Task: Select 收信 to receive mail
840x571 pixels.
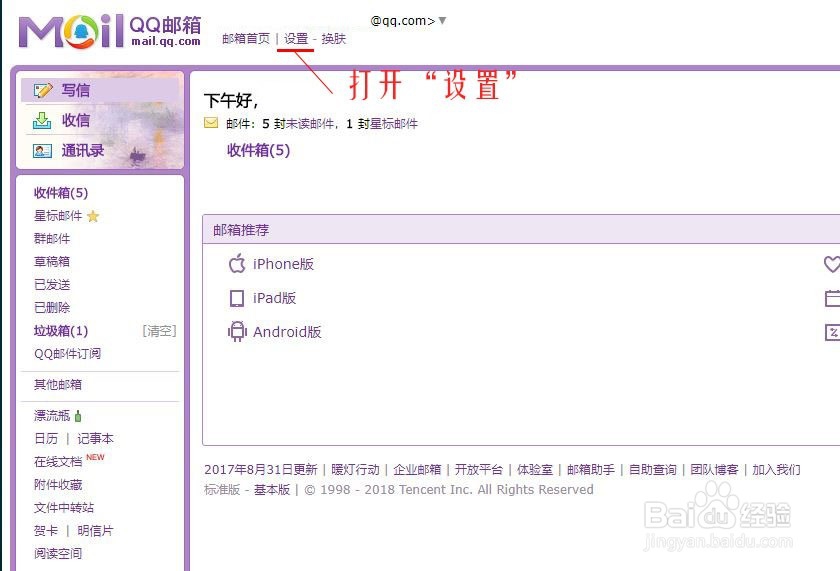Action: click(x=76, y=121)
